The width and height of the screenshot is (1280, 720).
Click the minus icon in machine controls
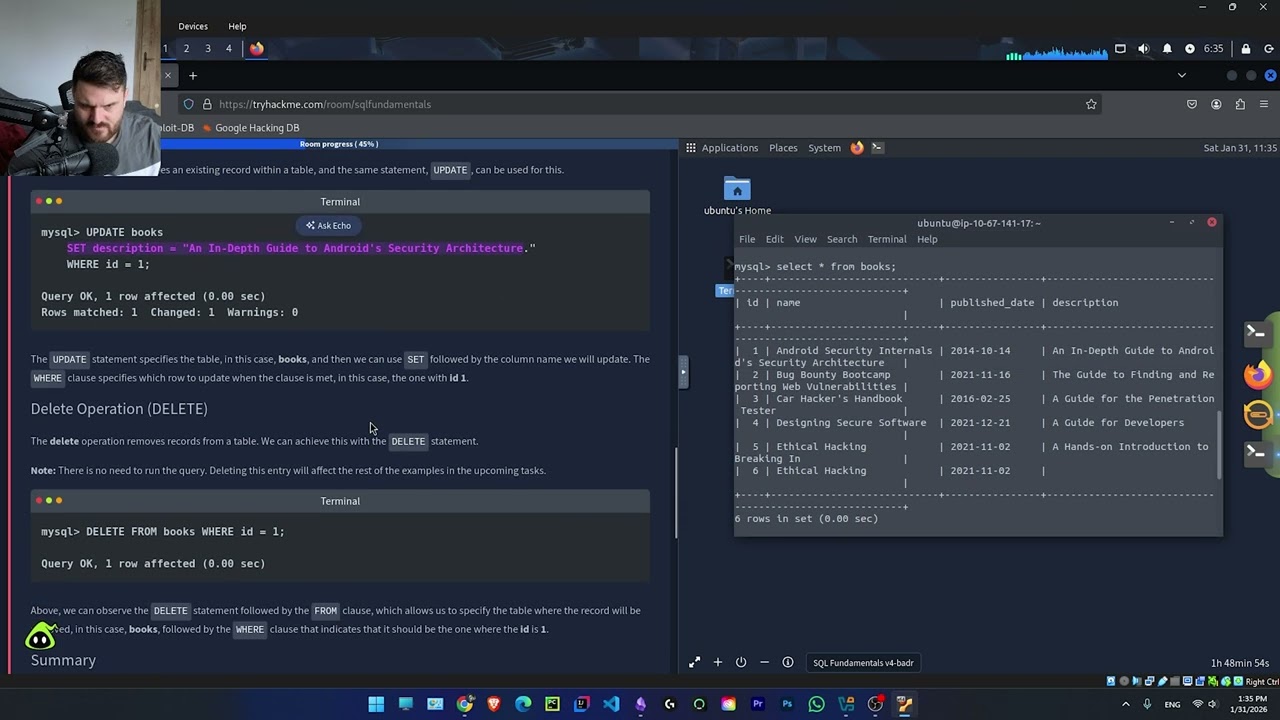click(764, 662)
